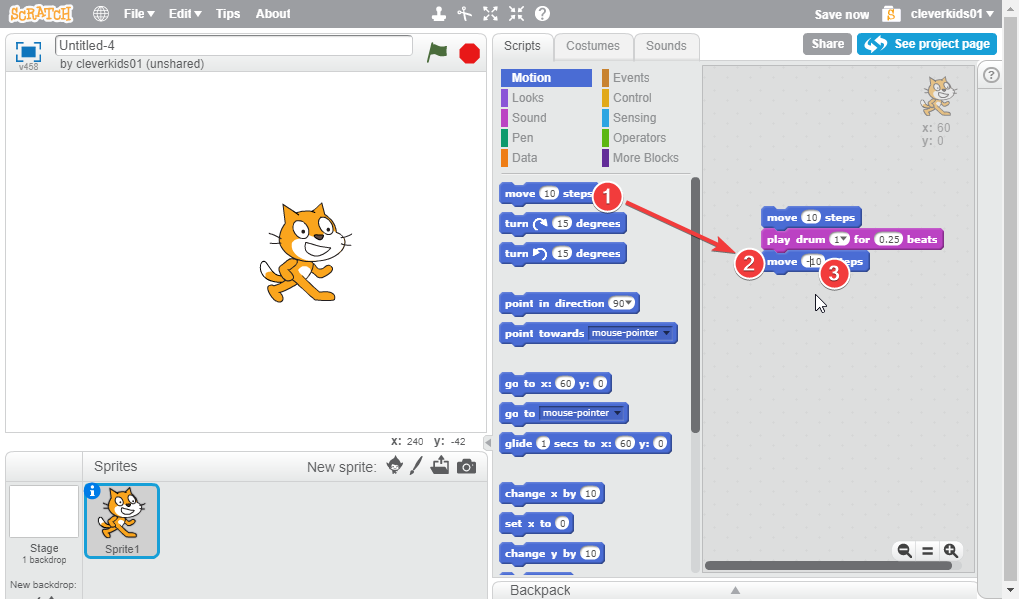Click the Share button
The height and width of the screenshot is (599, 1019).
827,44
